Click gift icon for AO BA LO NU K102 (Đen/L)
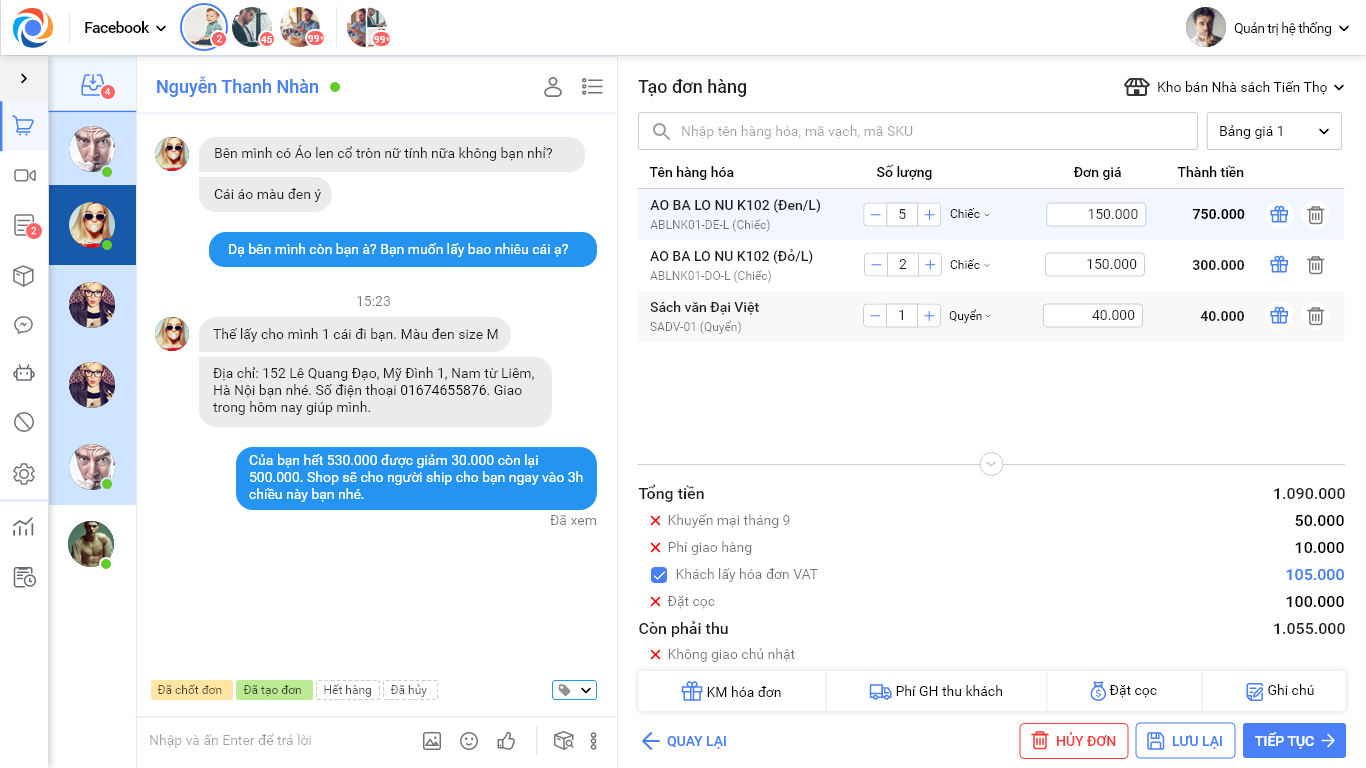The width and height of the screenshot is (1366, 768). click(1279, 214)
